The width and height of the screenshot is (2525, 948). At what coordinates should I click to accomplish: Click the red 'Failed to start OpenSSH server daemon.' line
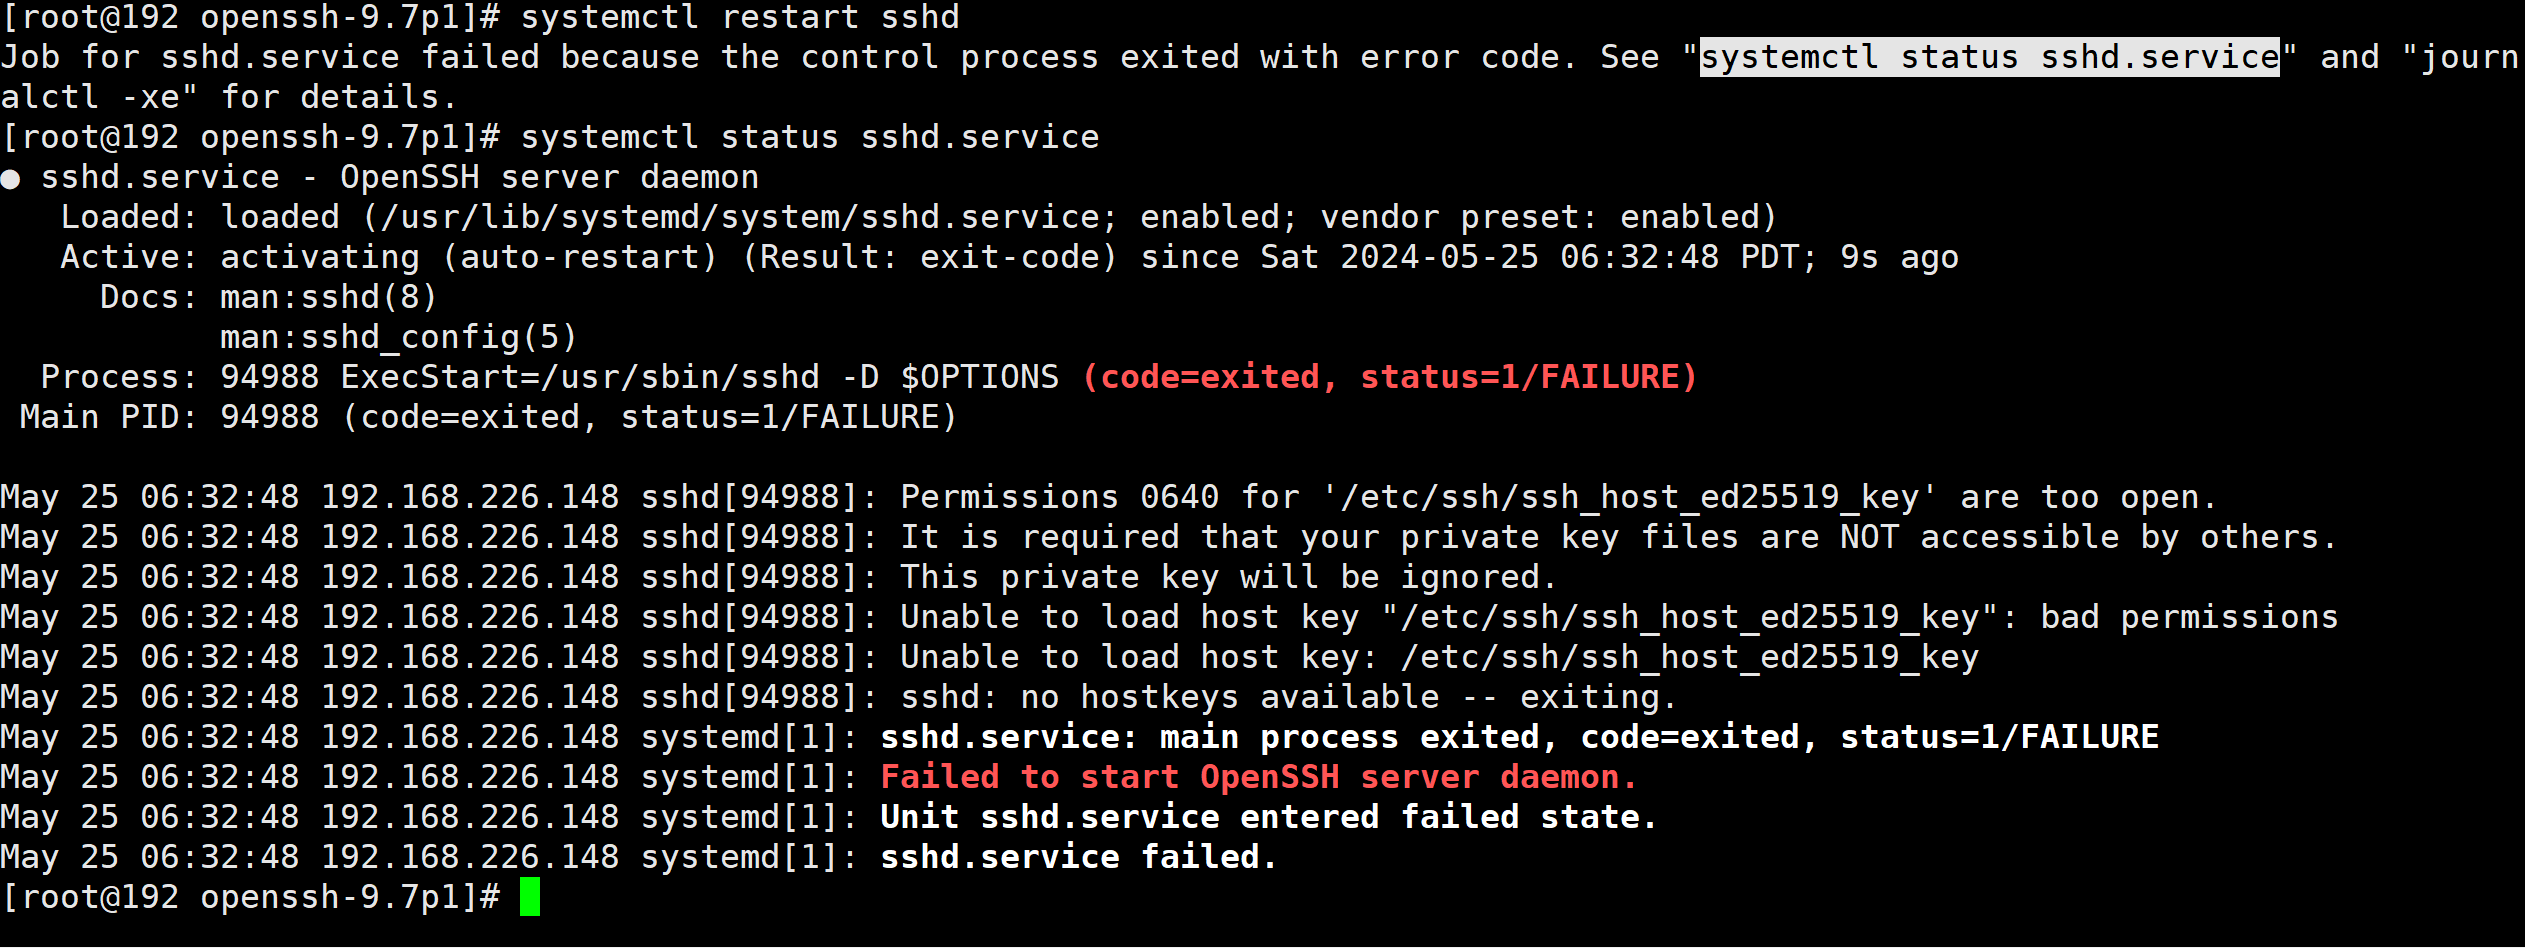point(1258,777)
